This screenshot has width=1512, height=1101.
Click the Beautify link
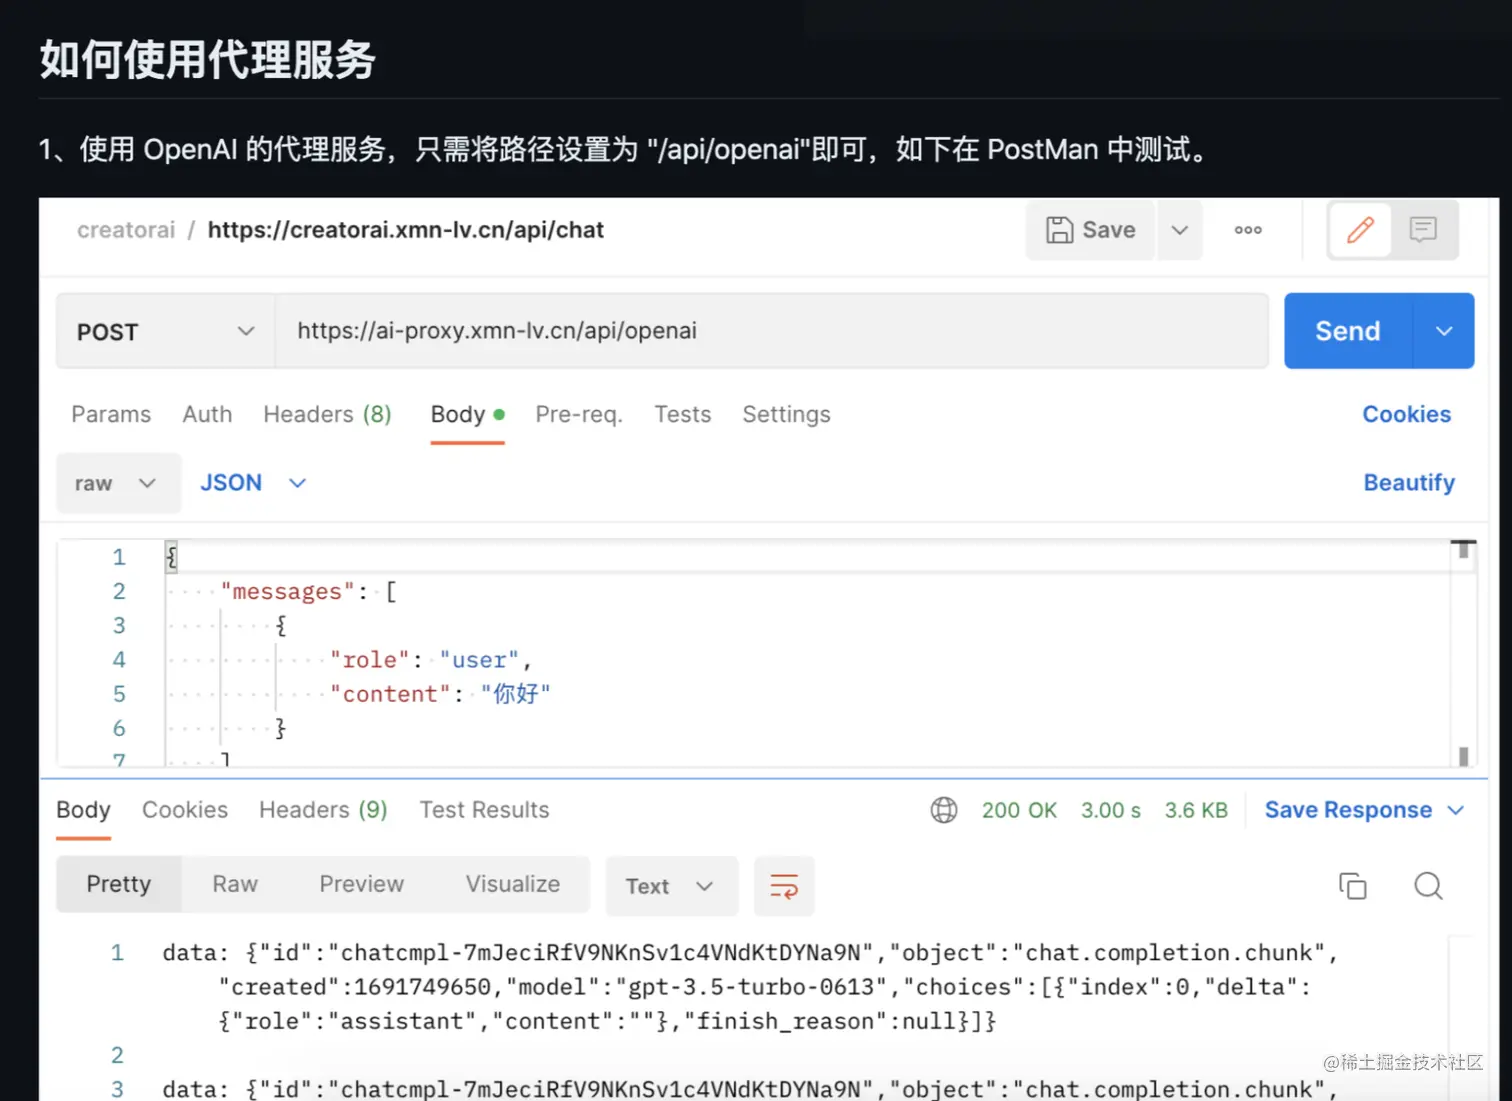point(1409,482)
